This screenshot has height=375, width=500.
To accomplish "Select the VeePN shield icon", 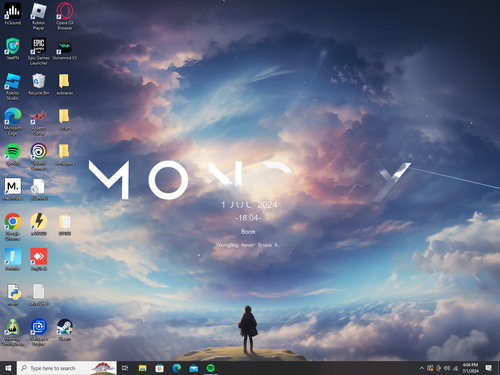I will coord(13,49).
